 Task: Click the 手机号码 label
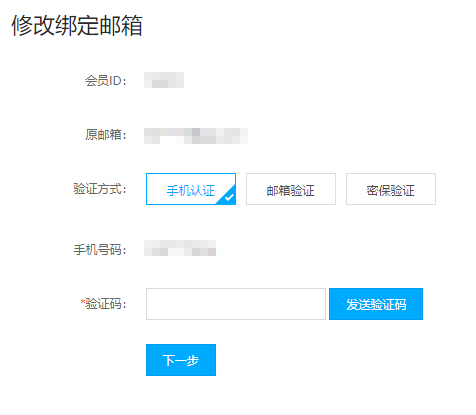click(100, 250)
